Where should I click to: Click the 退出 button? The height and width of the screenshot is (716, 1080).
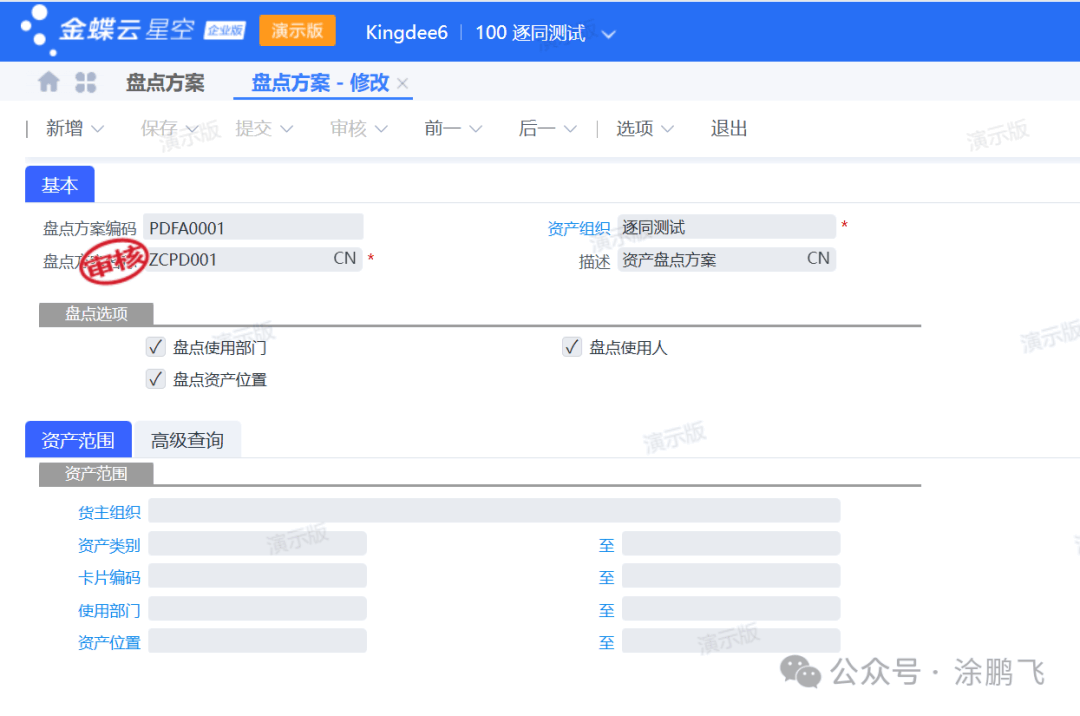729,129
